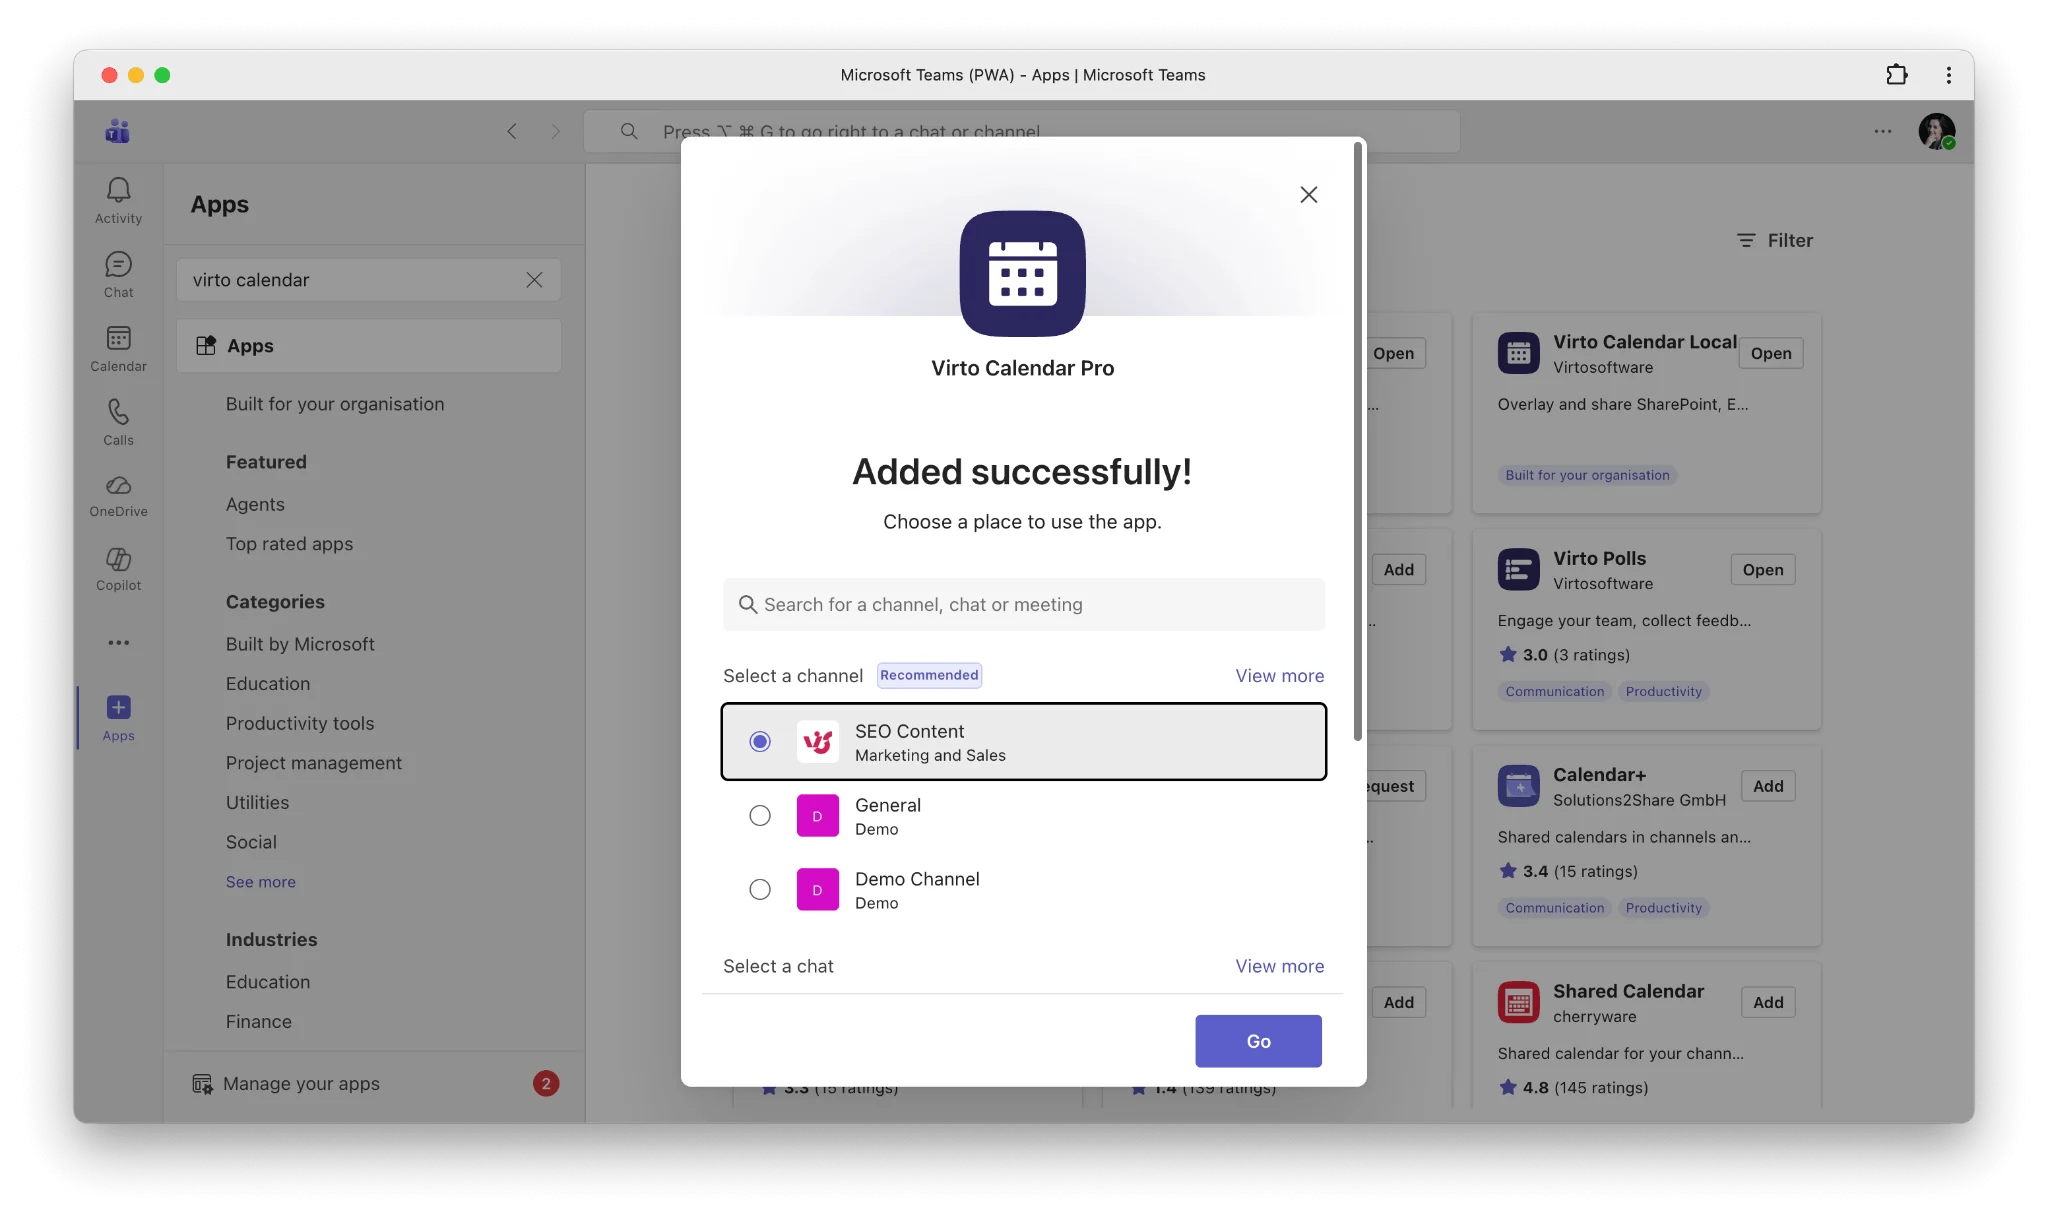Open Virto Calendar Local app
Screen dimensions: 2048x1221
1770,354
